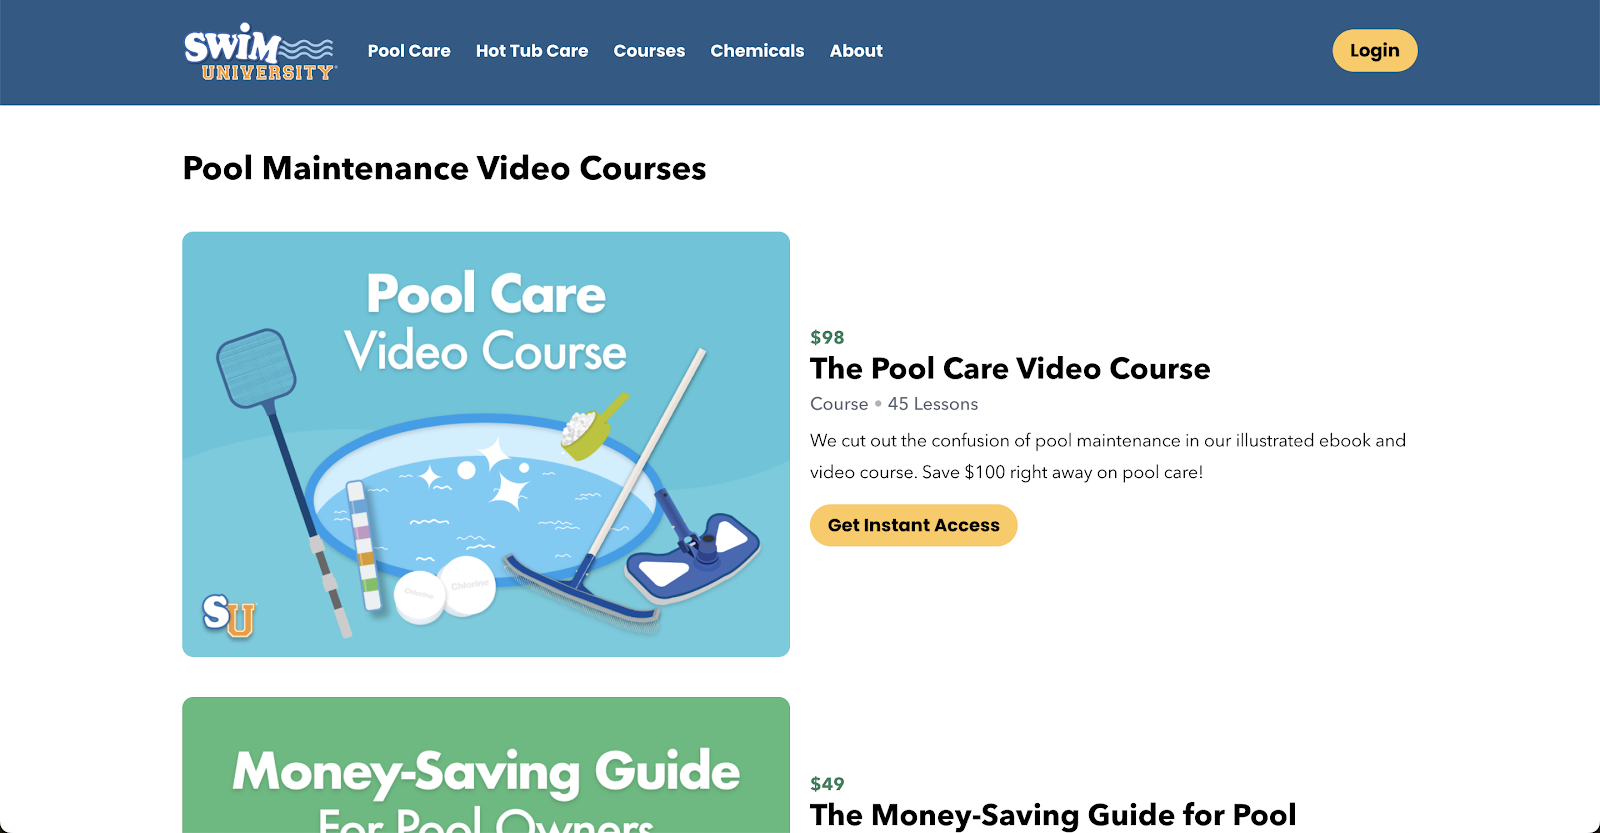This screenshot has width=1600, height=833.
Task: Click the chlorine tablets illustration
Action: tap(445, 592)
